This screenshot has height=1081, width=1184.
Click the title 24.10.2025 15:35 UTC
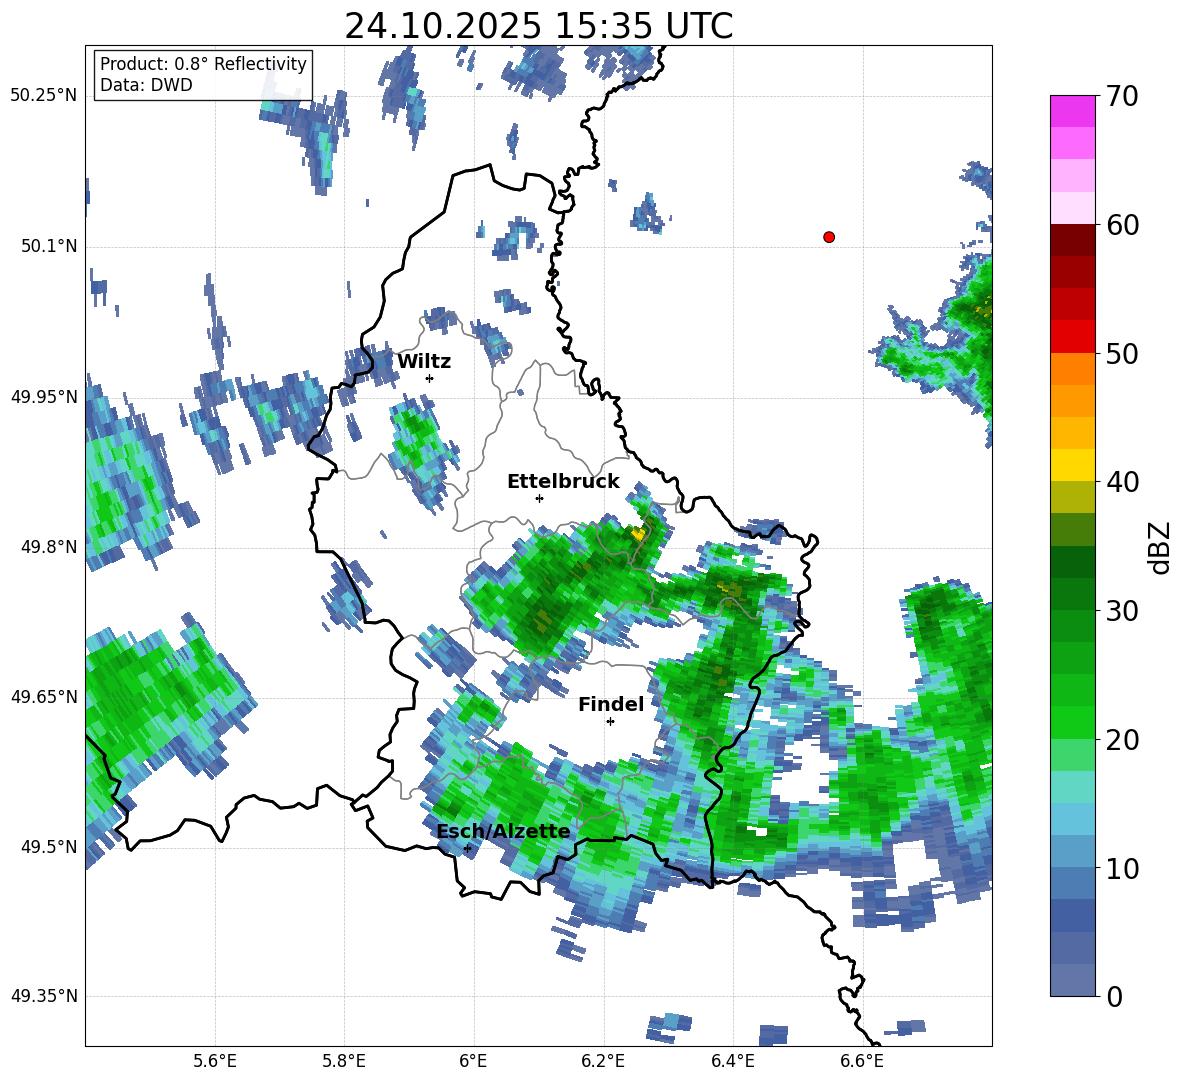(539, 26)
